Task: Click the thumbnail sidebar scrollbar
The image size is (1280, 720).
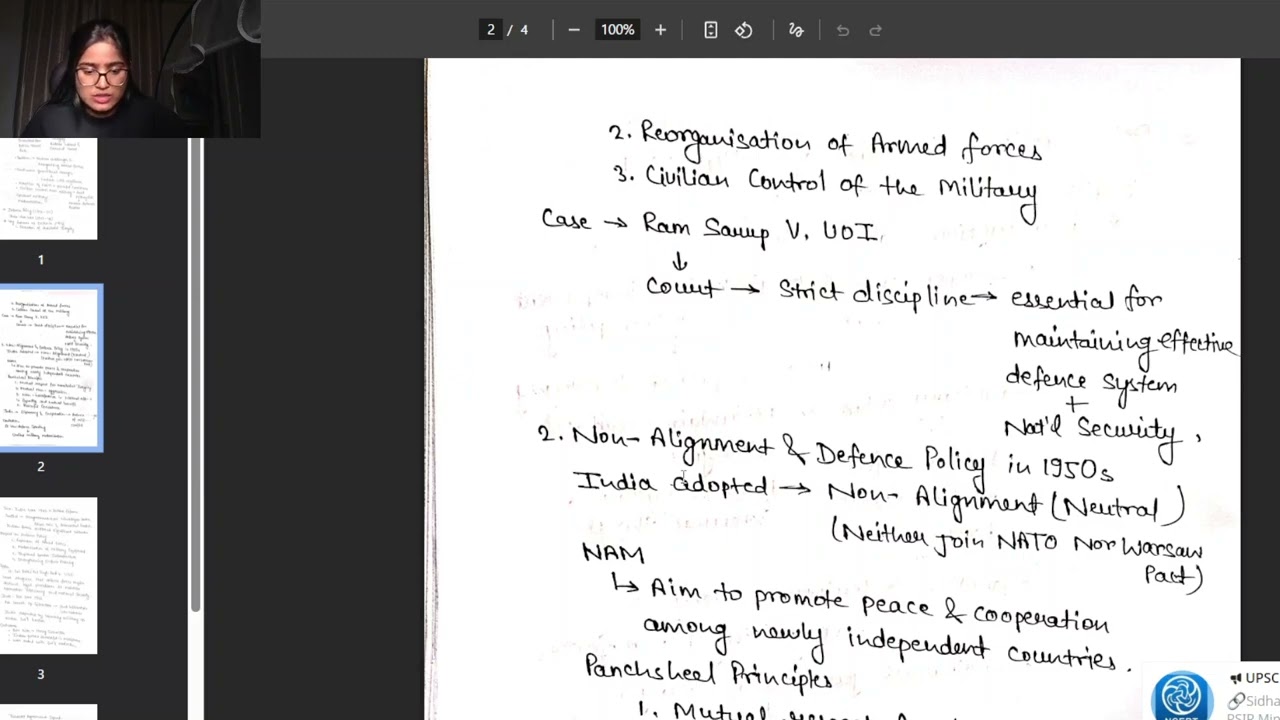Action: [196, 375]
